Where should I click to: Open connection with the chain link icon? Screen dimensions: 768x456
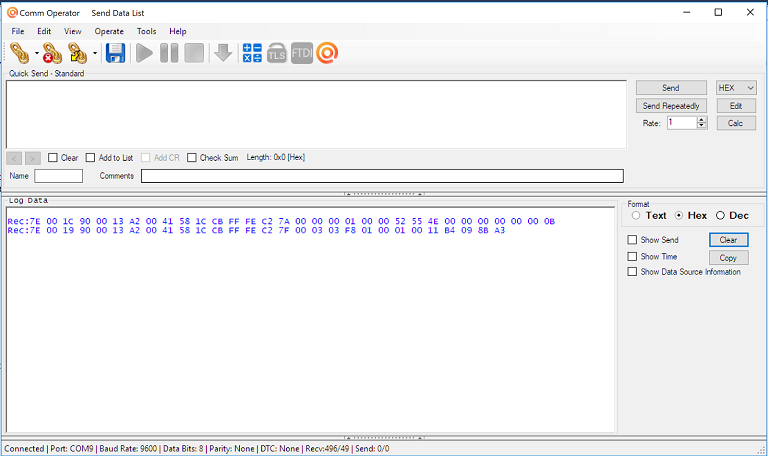[x=20, y=53]
